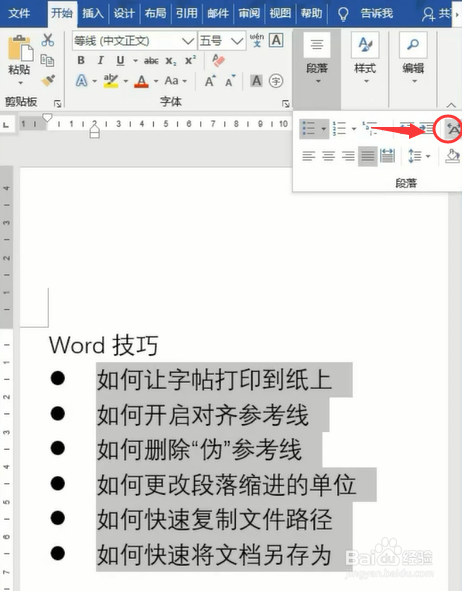Toggle character shading A icon

click(256, 81)
